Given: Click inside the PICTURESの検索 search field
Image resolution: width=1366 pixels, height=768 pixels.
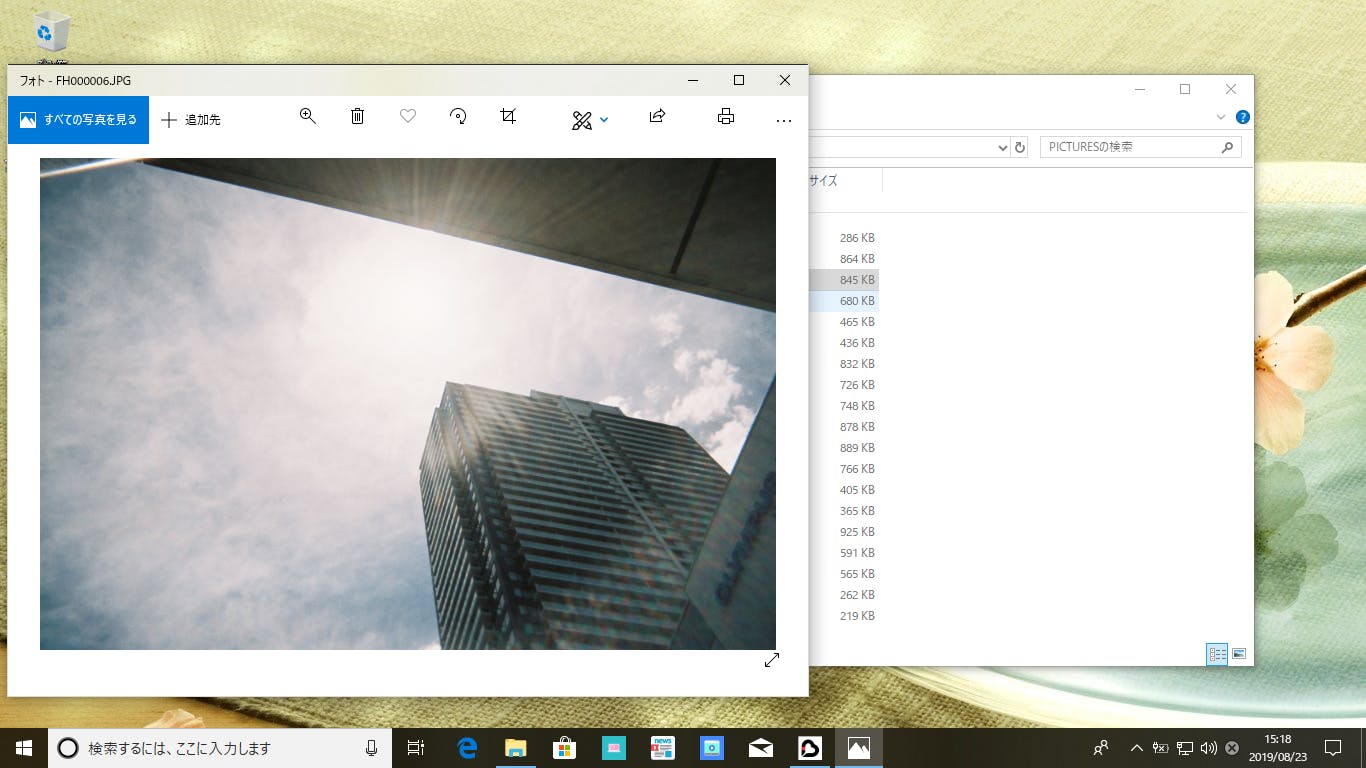Looking at the screenshot, I should point(1128,147).
